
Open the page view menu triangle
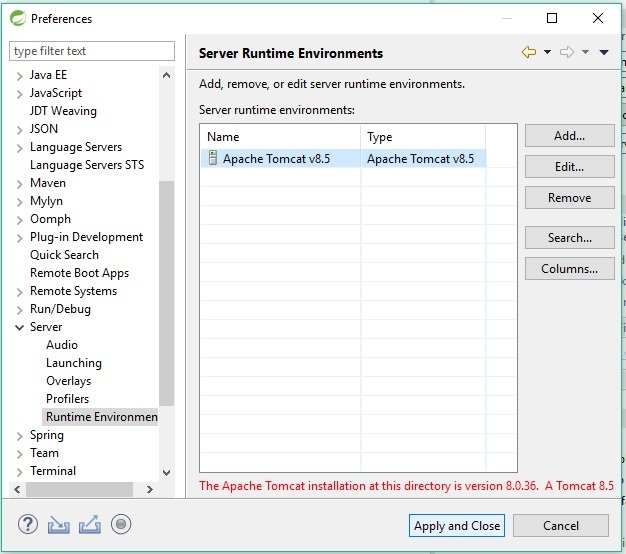[604, 52]
